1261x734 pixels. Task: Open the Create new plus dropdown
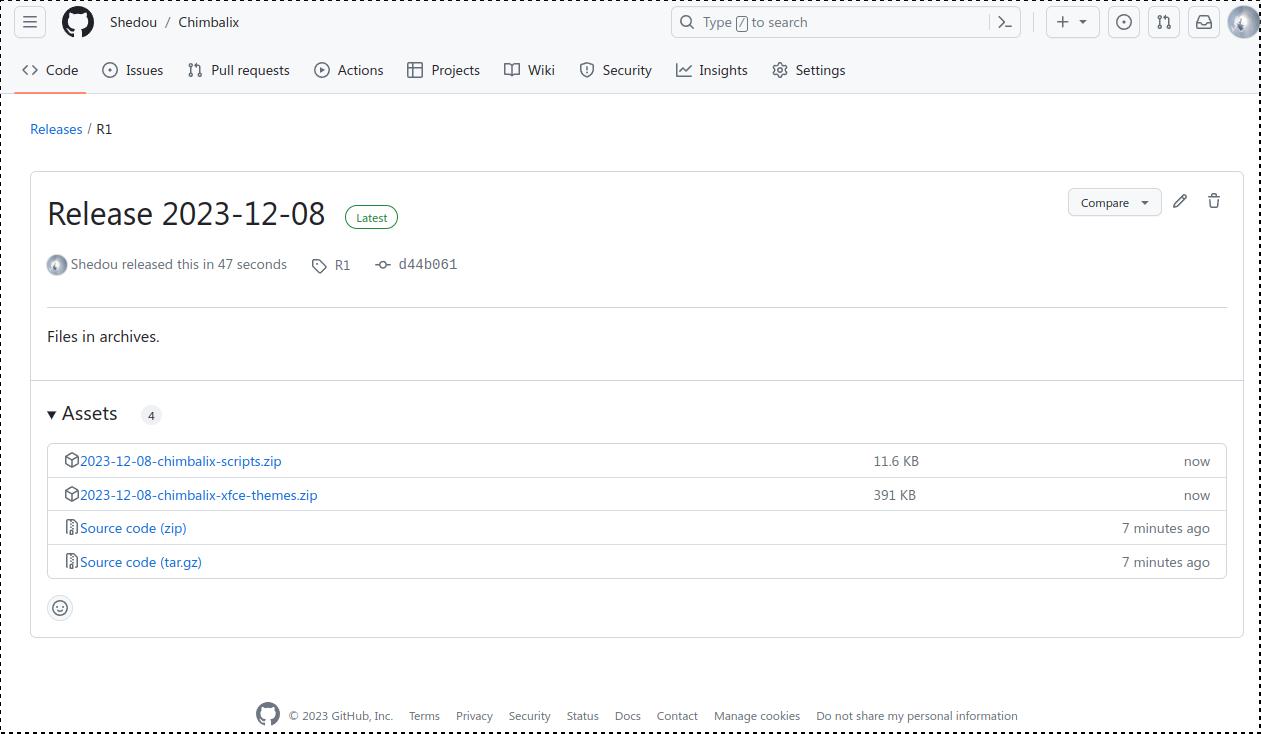[1072, 22]
